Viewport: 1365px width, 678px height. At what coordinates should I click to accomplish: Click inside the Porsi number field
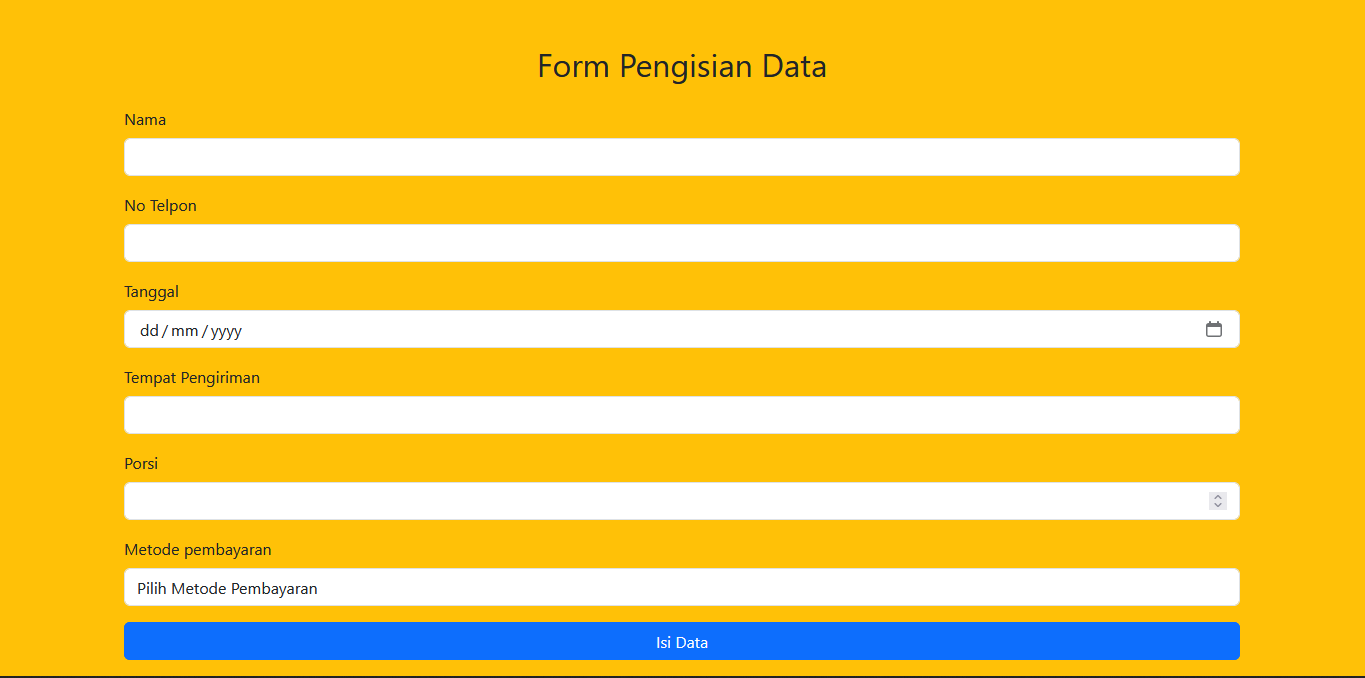pyautogui.click(x=660, y=501)
